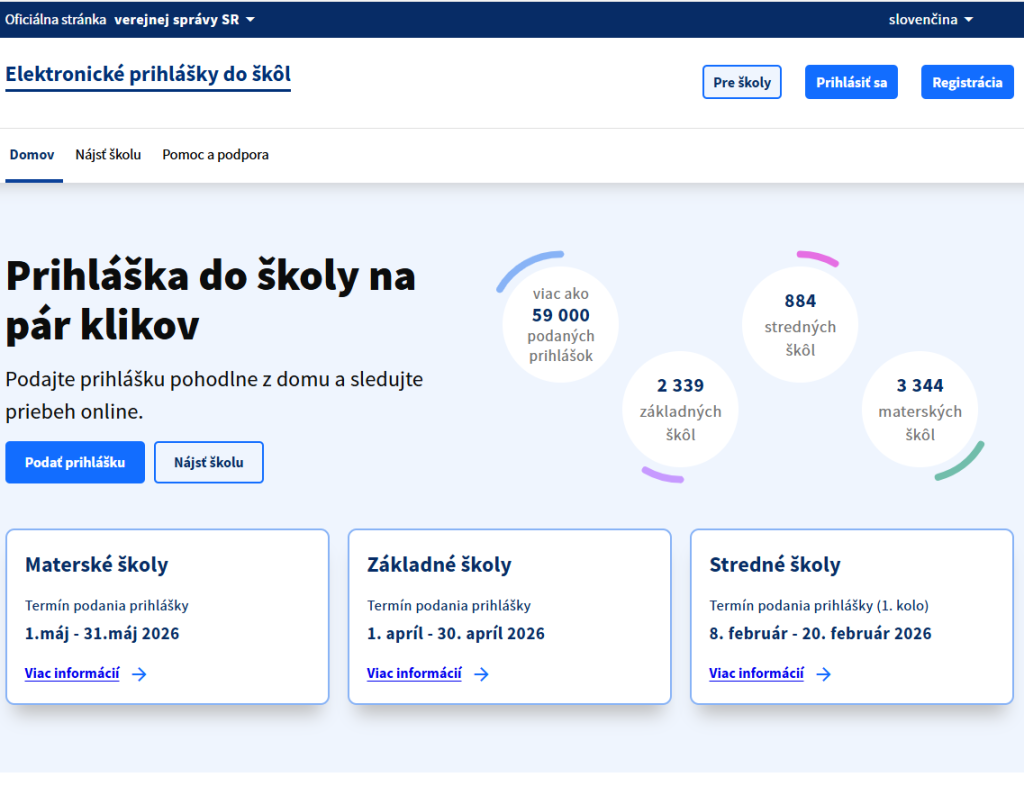Click the Elektronické prihlášky do škôl header link
Viewport: 1024px width, 804px height.
[x=148, y=74]
